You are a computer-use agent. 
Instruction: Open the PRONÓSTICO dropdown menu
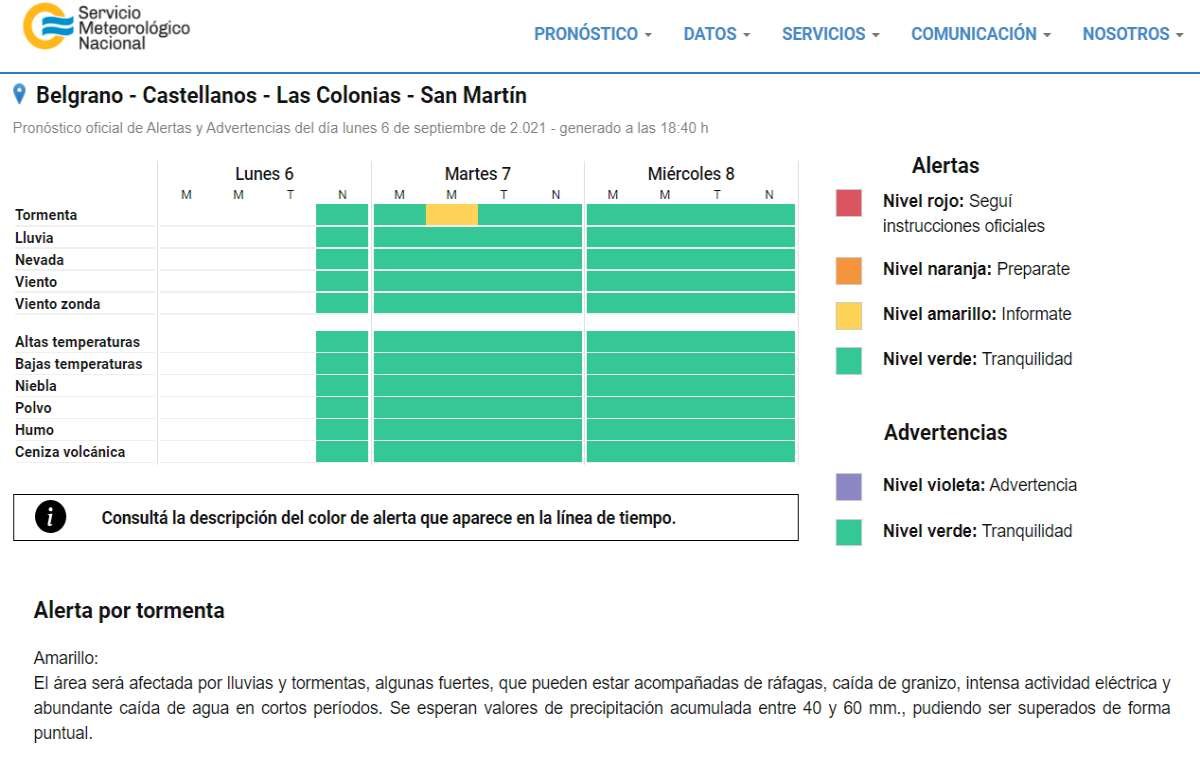click(592, 34)
